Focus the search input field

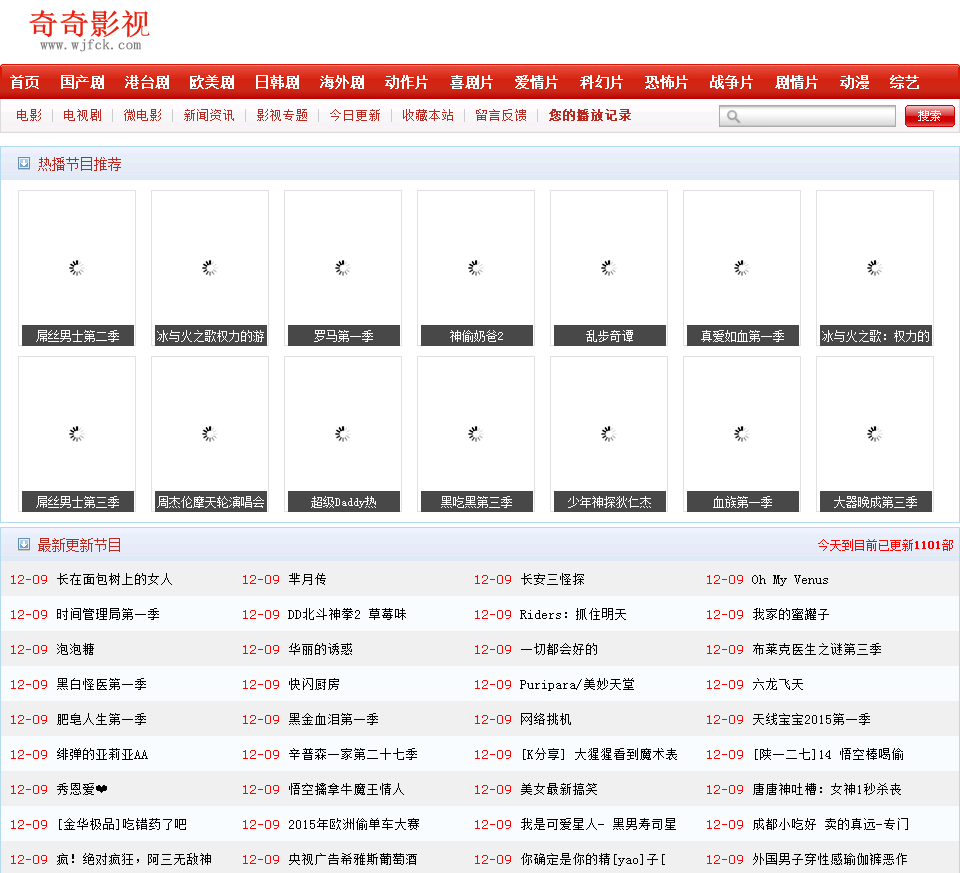pos(807,116)
